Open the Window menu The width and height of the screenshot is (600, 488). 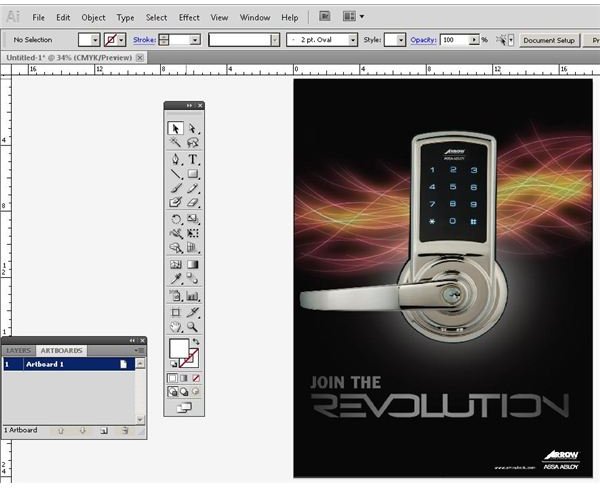point(255,18)
